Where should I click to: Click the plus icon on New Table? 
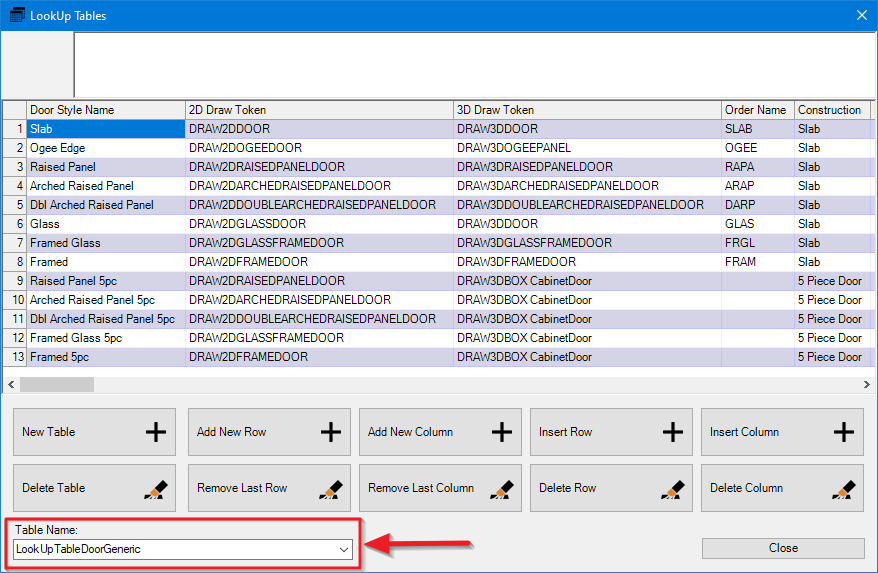point(156,432)
